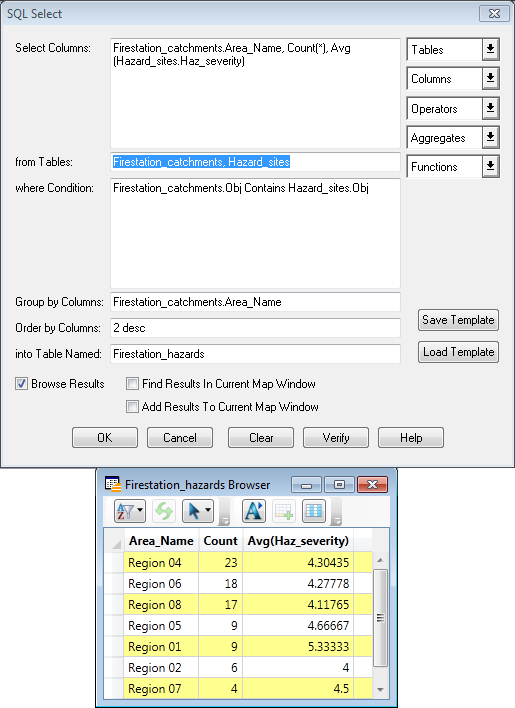Viewport: 515px width, 708px height.
Task: Click the Verify button
Action: [336, 438]
